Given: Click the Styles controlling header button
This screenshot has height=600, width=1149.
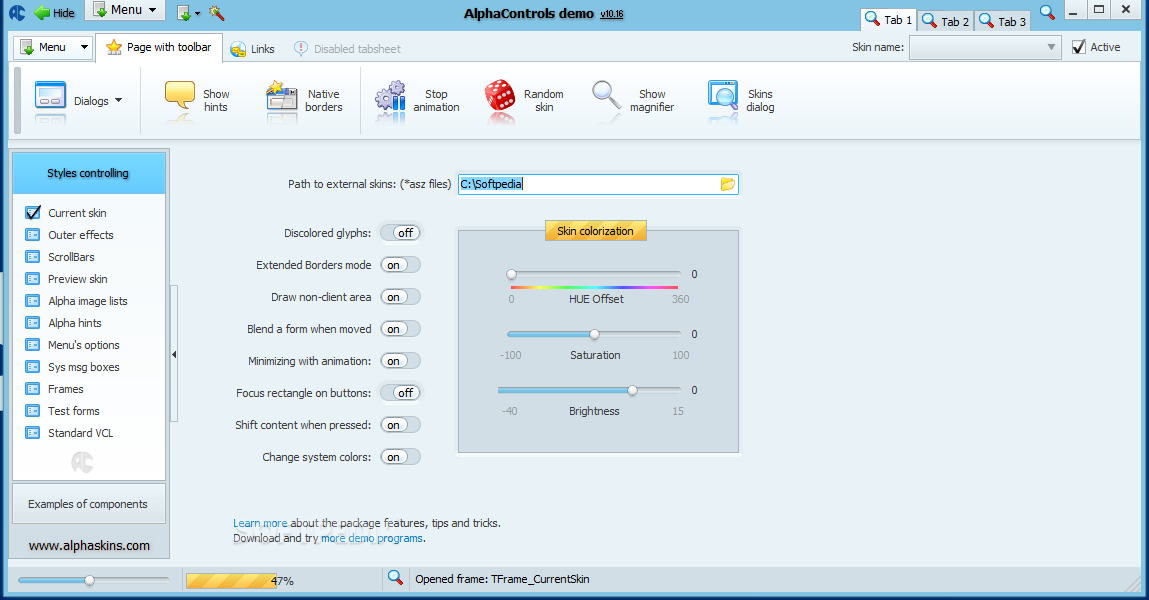Looking at the screenshot, I should (x=89, y=173).
